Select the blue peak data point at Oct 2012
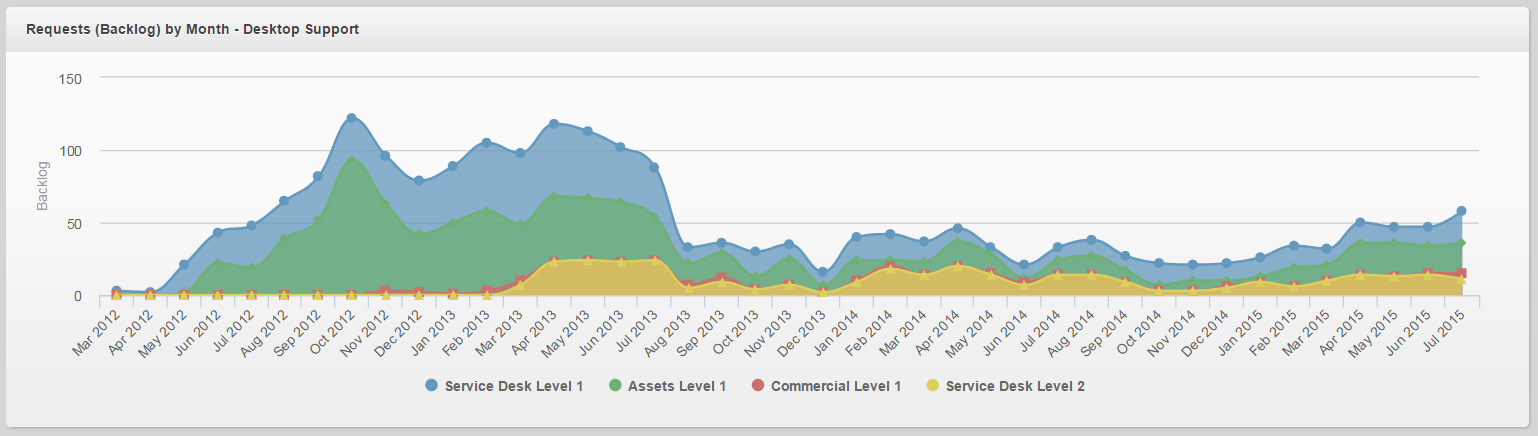1538x436 pixels. (x=351, y=118)
